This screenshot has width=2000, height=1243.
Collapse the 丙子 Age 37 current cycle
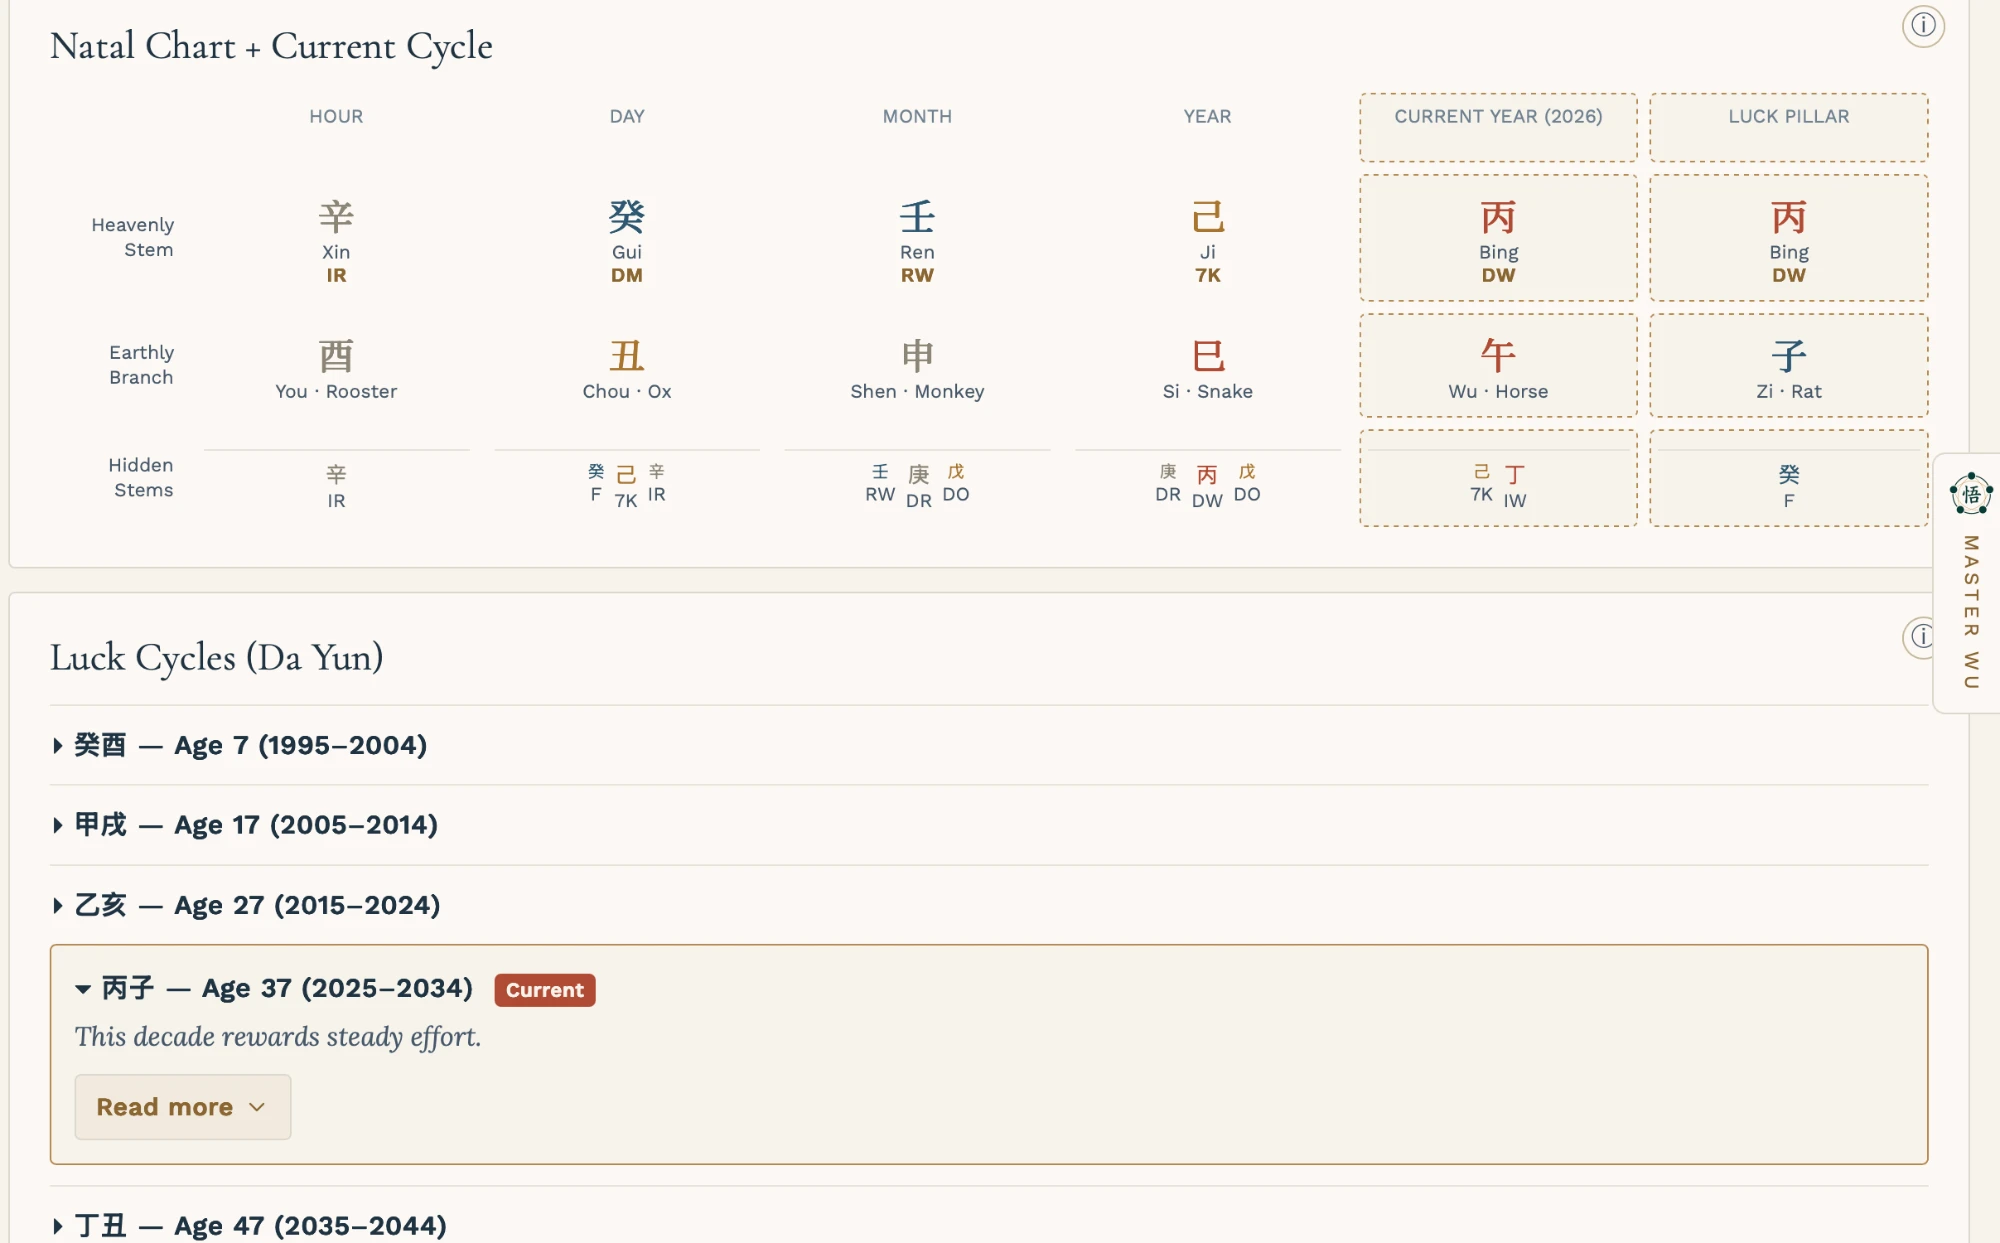(x=274, y=988)
